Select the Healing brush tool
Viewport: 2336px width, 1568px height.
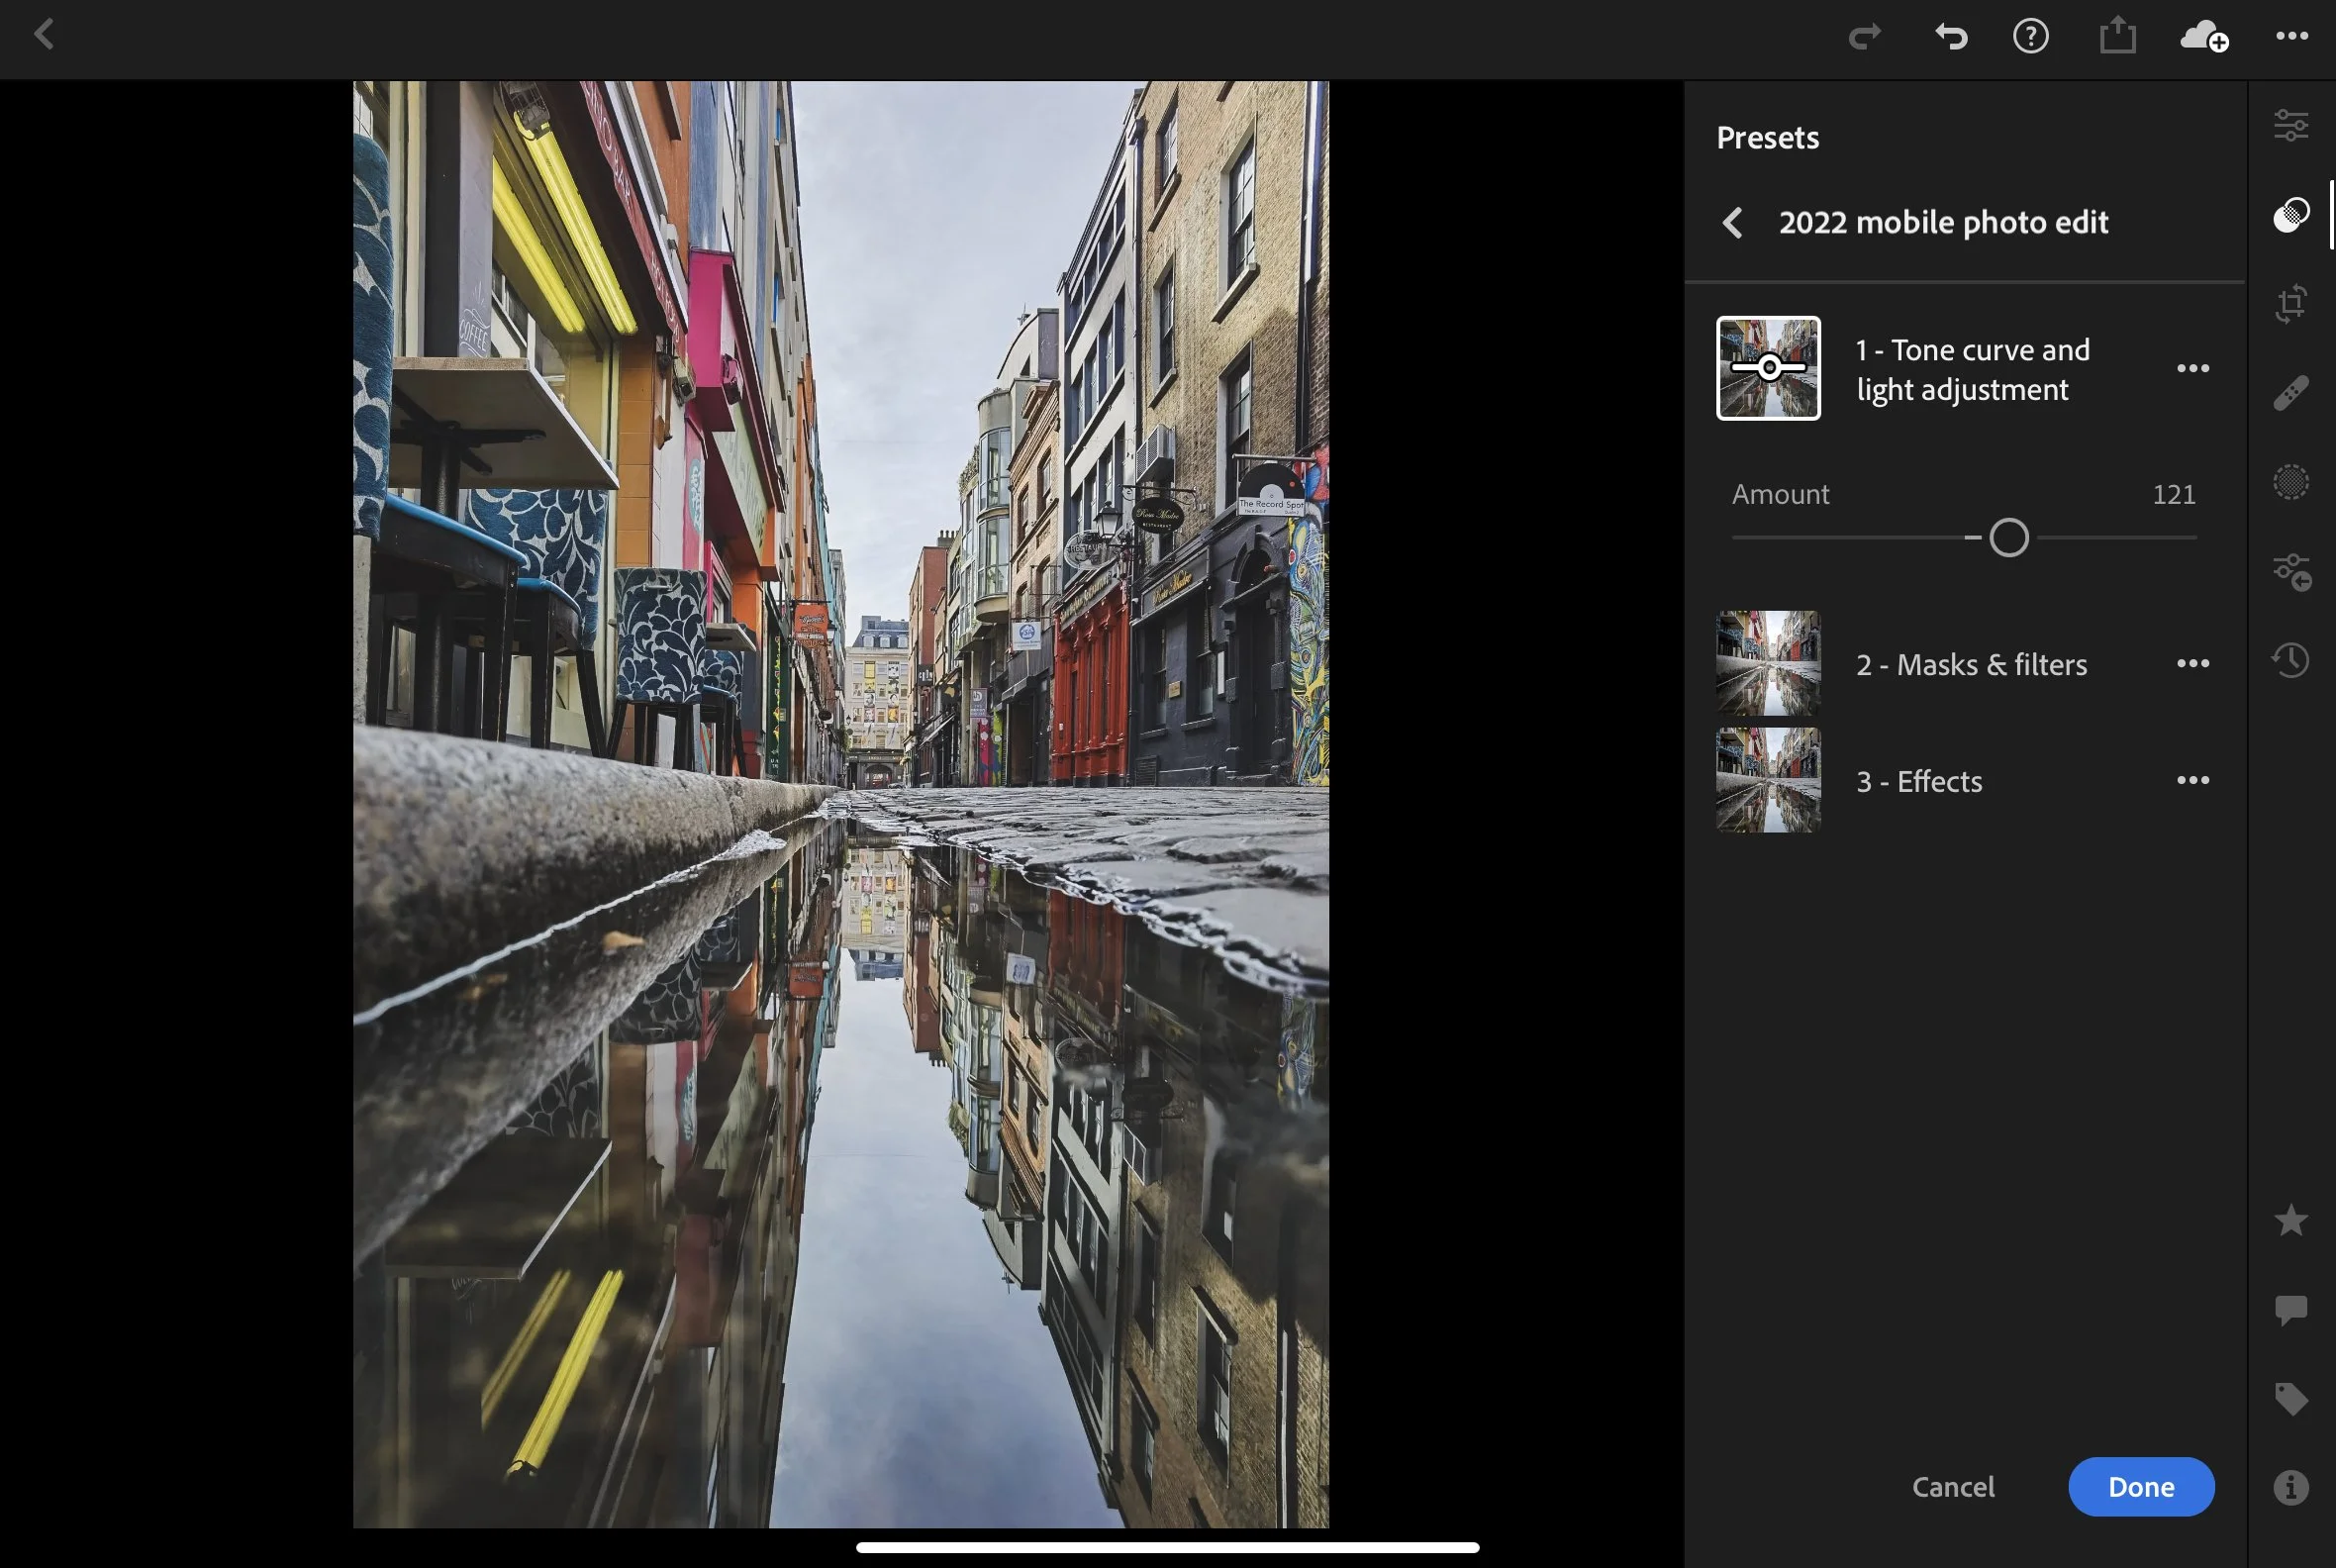pos(2290,393)
